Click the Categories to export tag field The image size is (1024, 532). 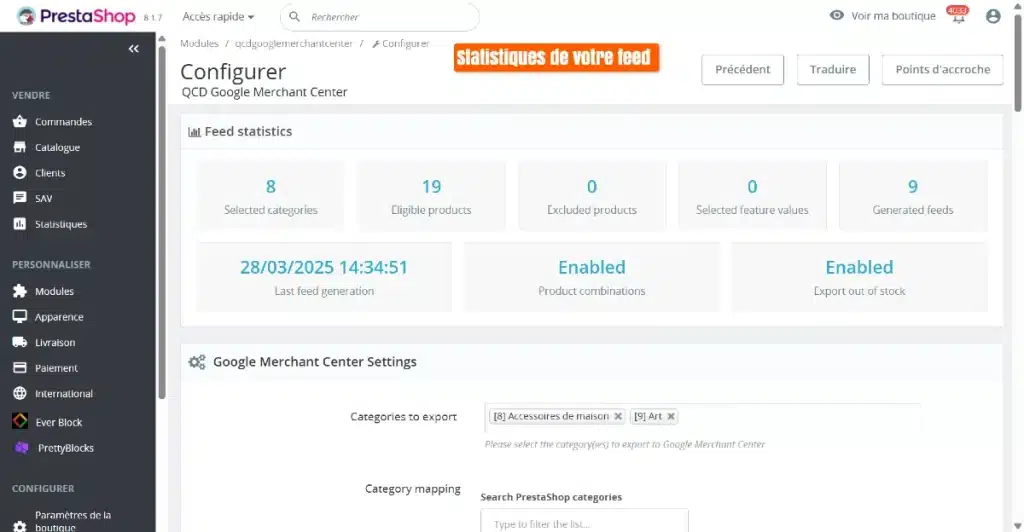click(703, 417)
